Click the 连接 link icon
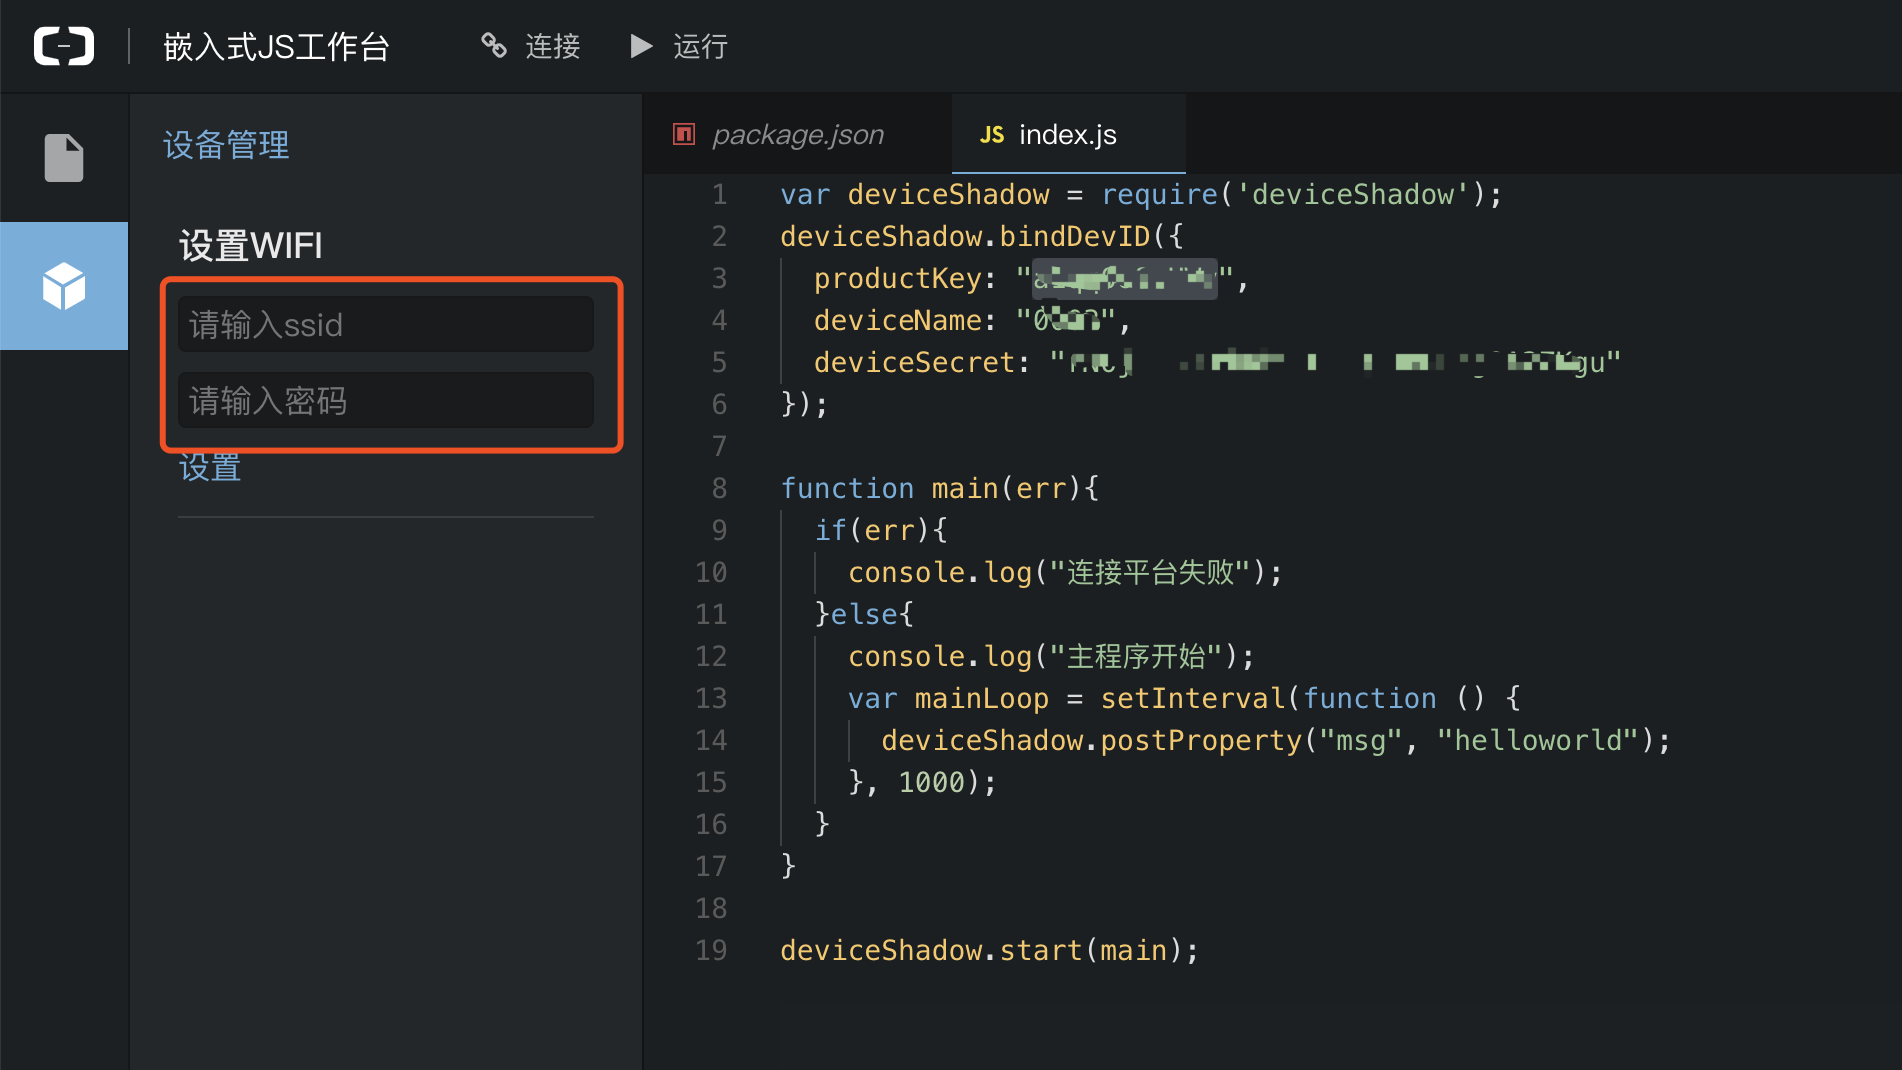 (494, 46)
